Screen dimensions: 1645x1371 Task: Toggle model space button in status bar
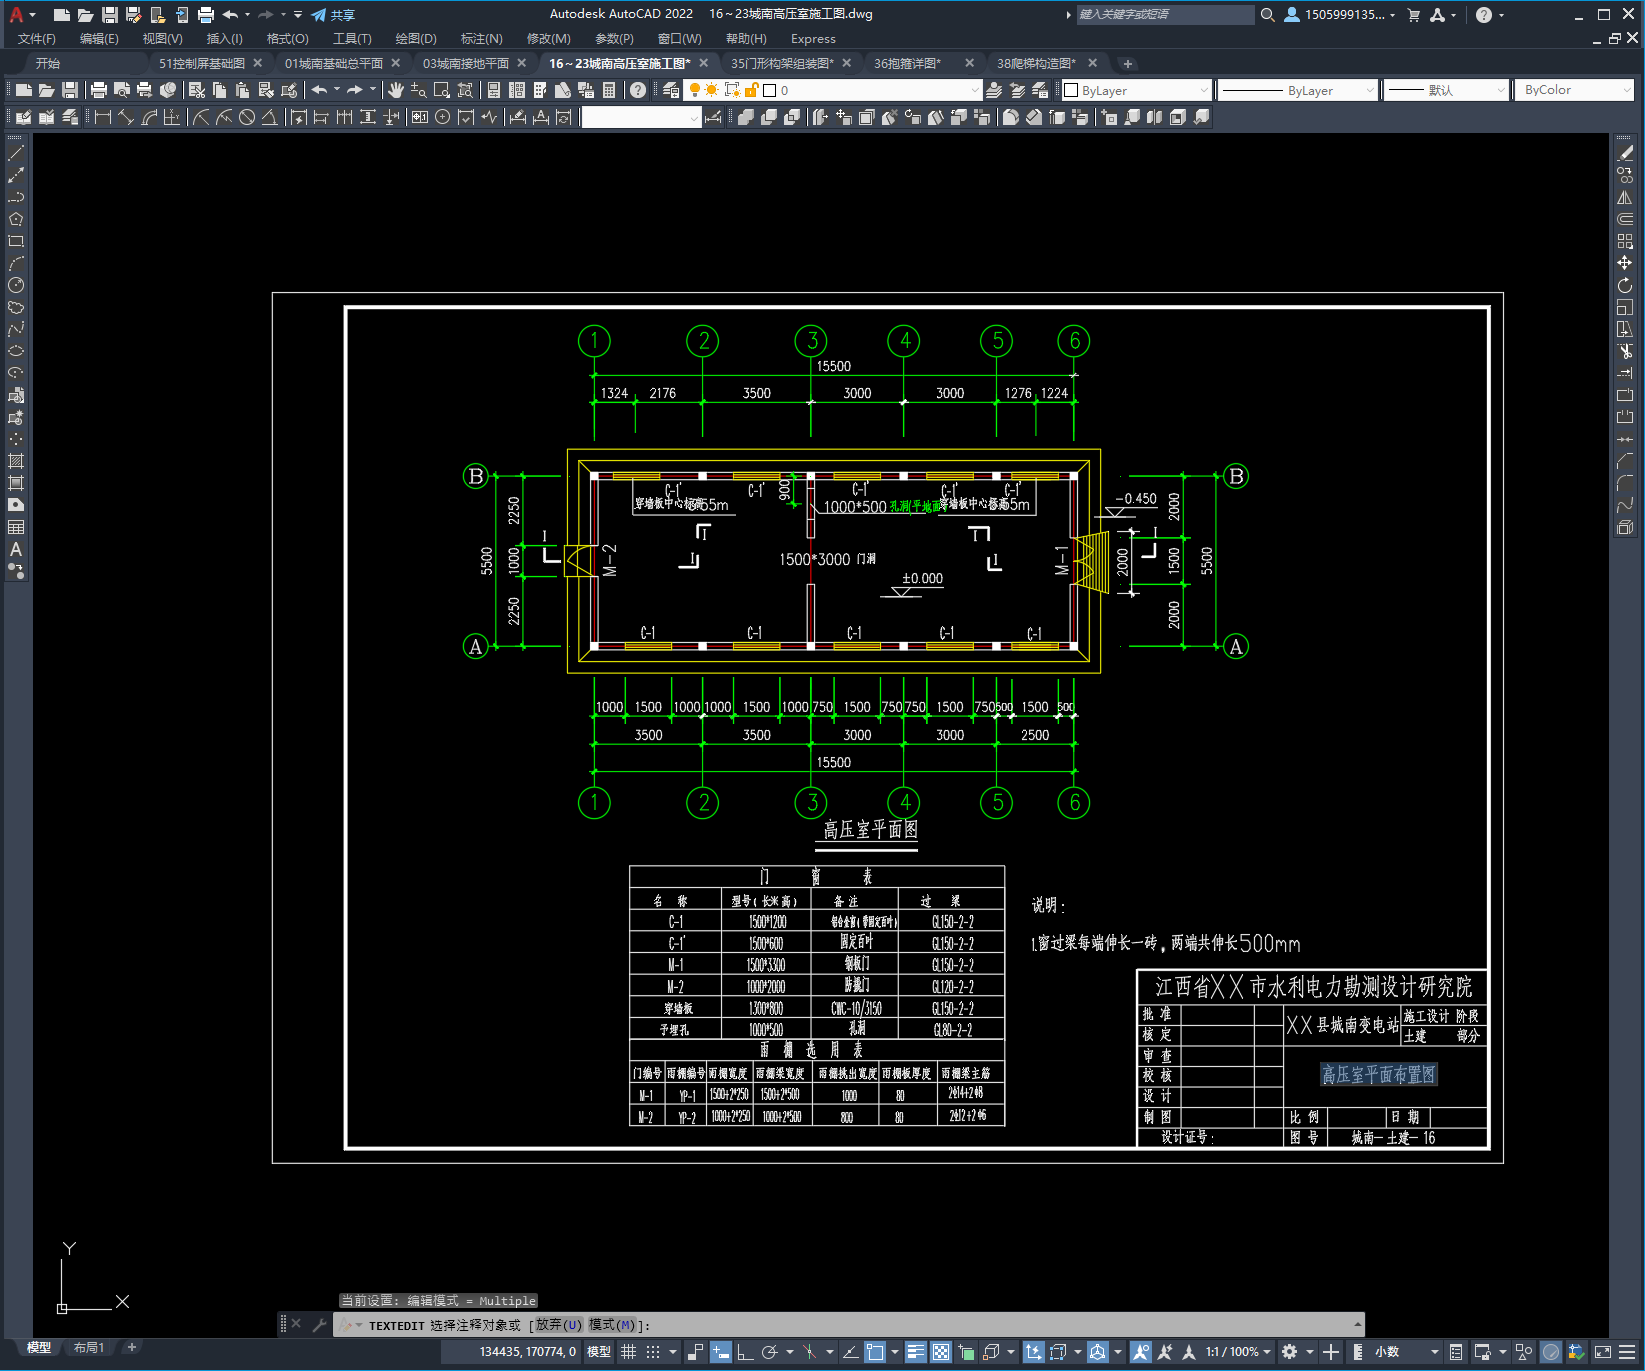(x=599, y=1352)
